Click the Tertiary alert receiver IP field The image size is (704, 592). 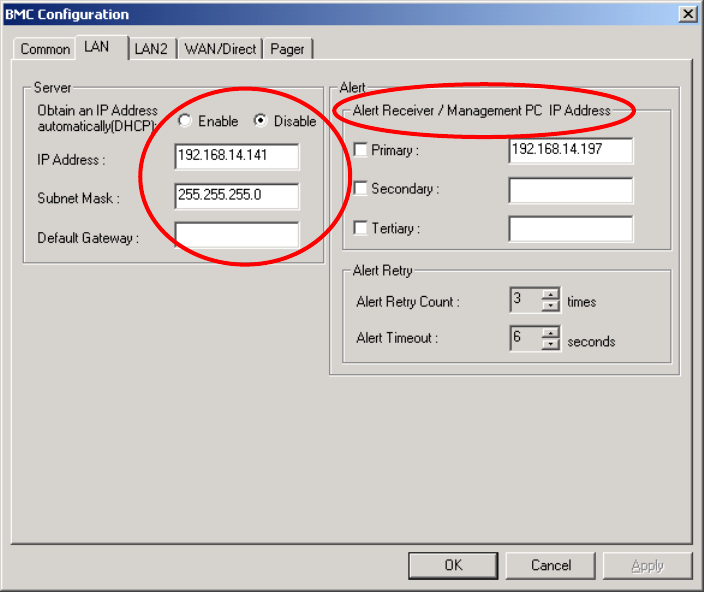(571, 229)
